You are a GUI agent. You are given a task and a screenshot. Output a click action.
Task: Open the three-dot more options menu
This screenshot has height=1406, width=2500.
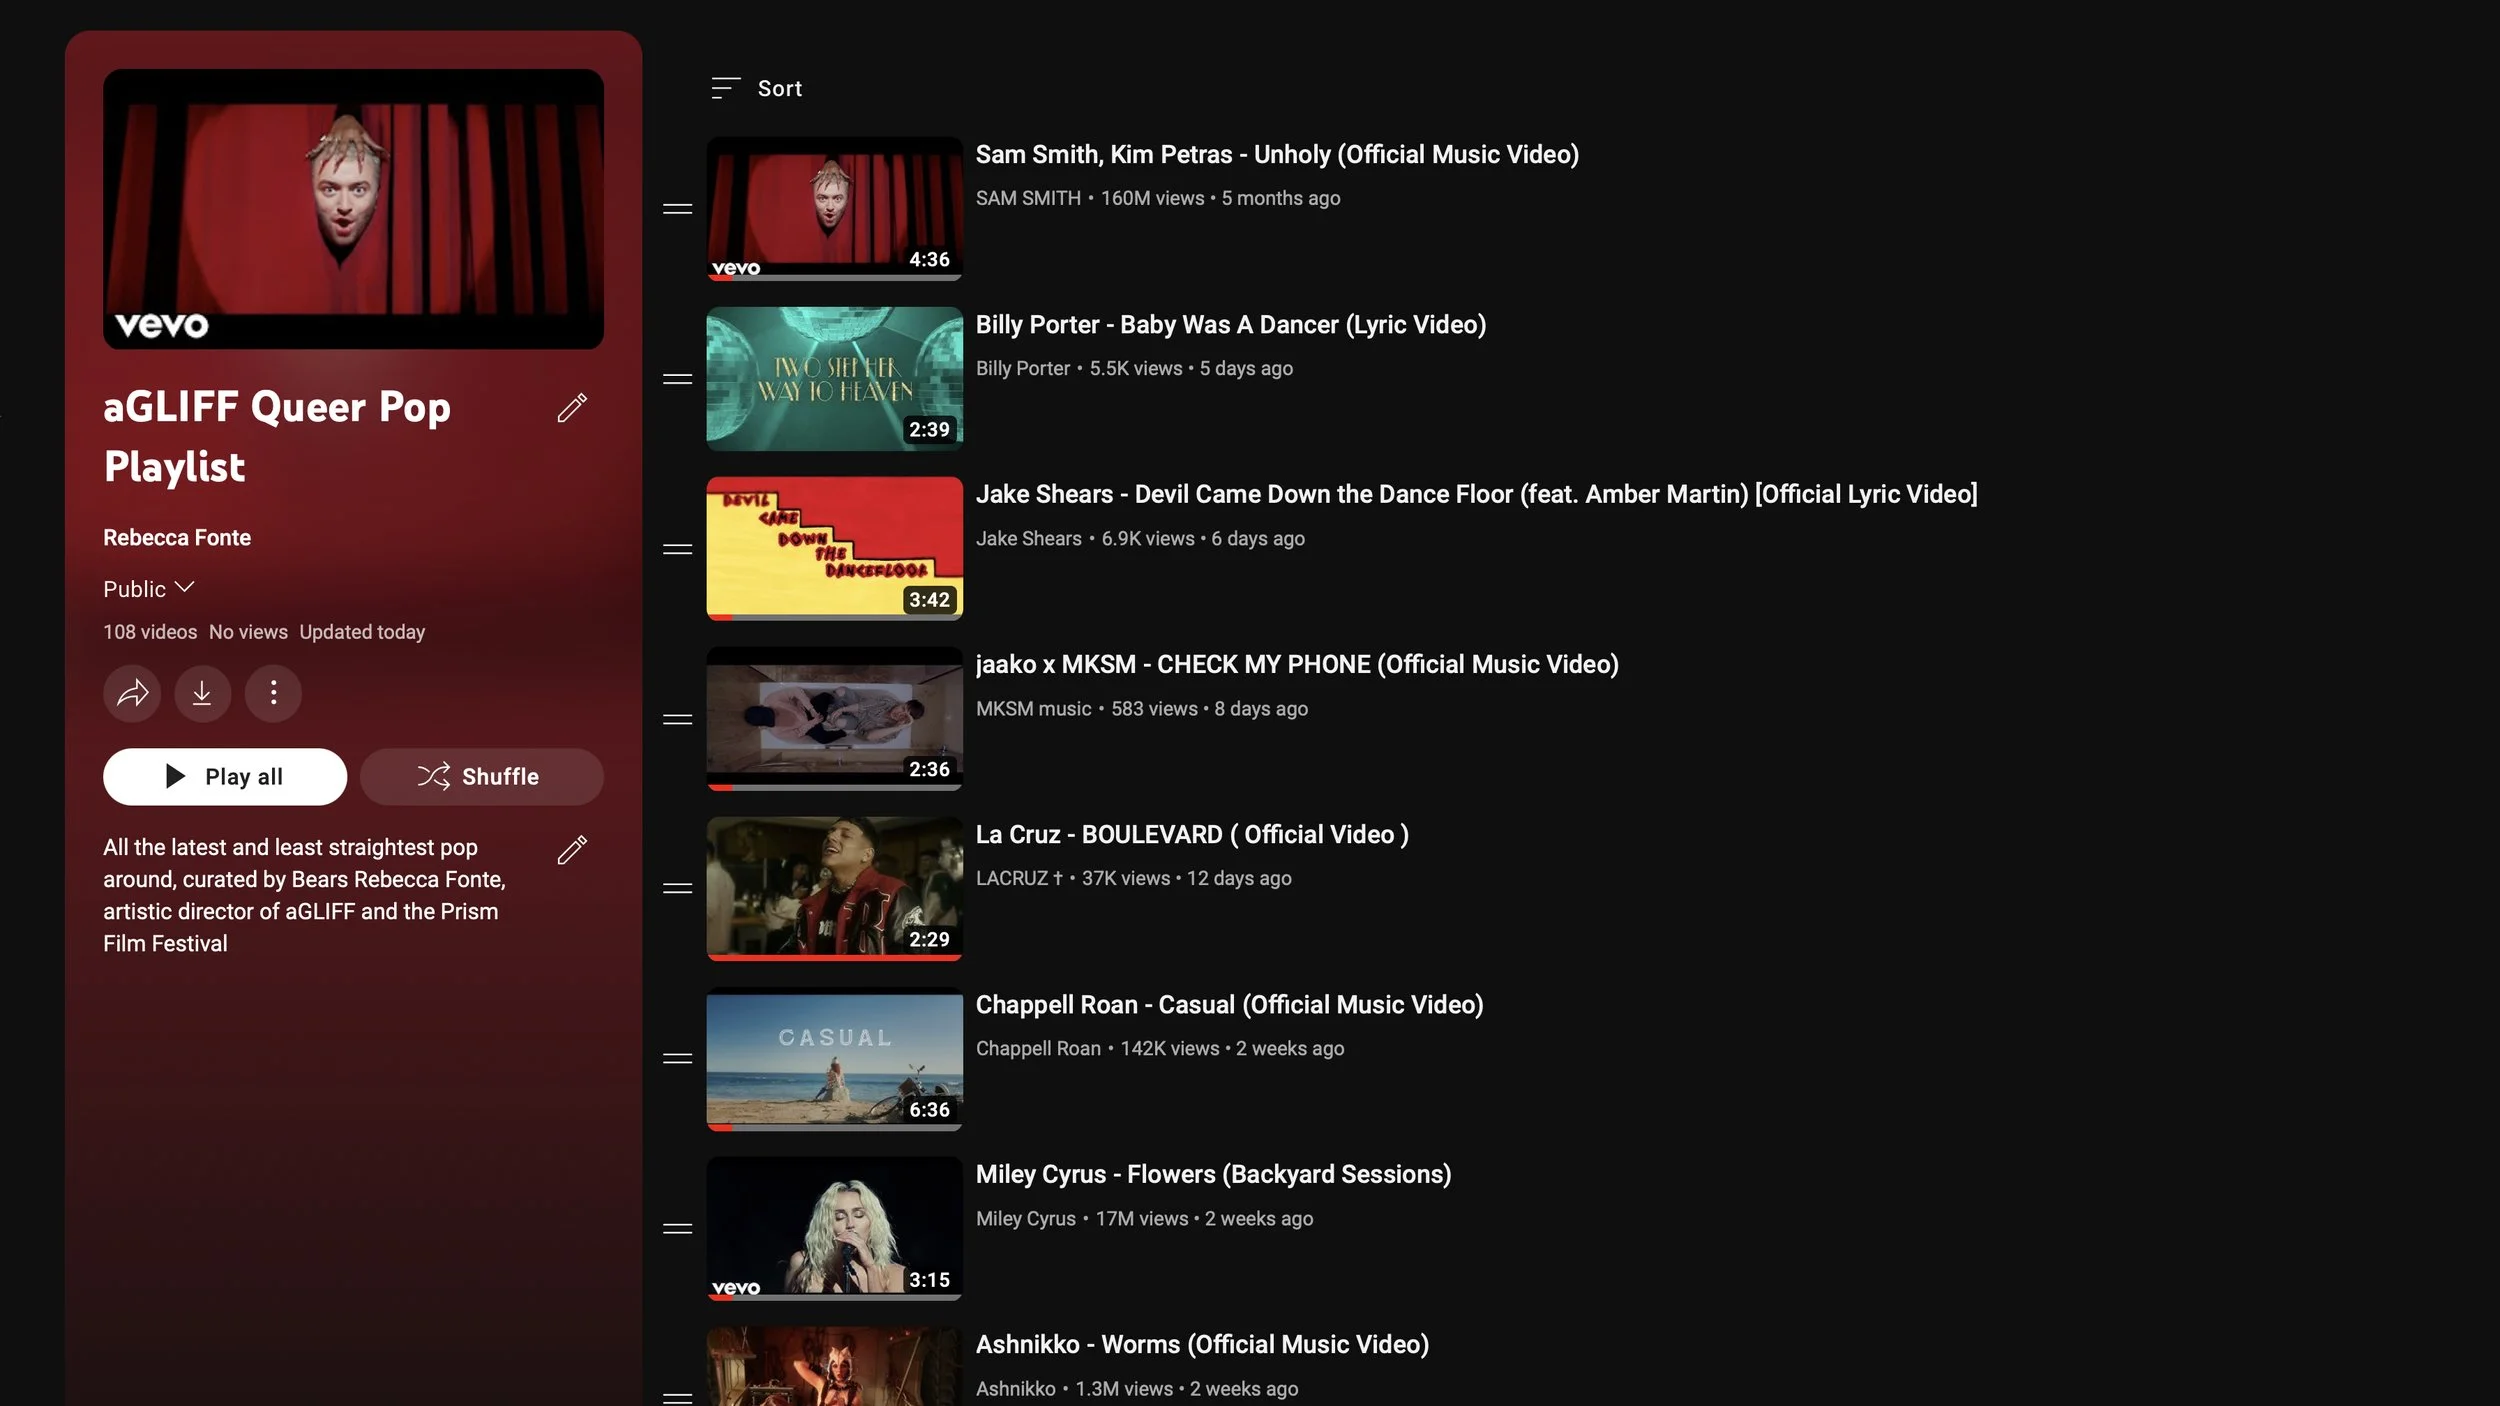273,693
